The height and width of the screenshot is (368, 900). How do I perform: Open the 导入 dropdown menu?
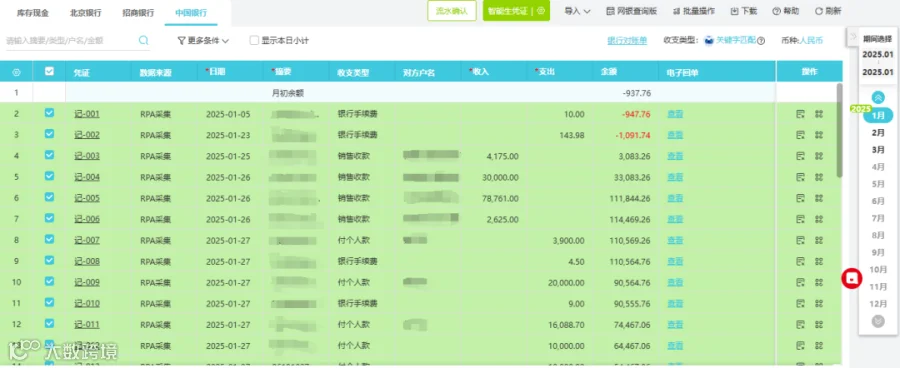[x=577, y=11]
